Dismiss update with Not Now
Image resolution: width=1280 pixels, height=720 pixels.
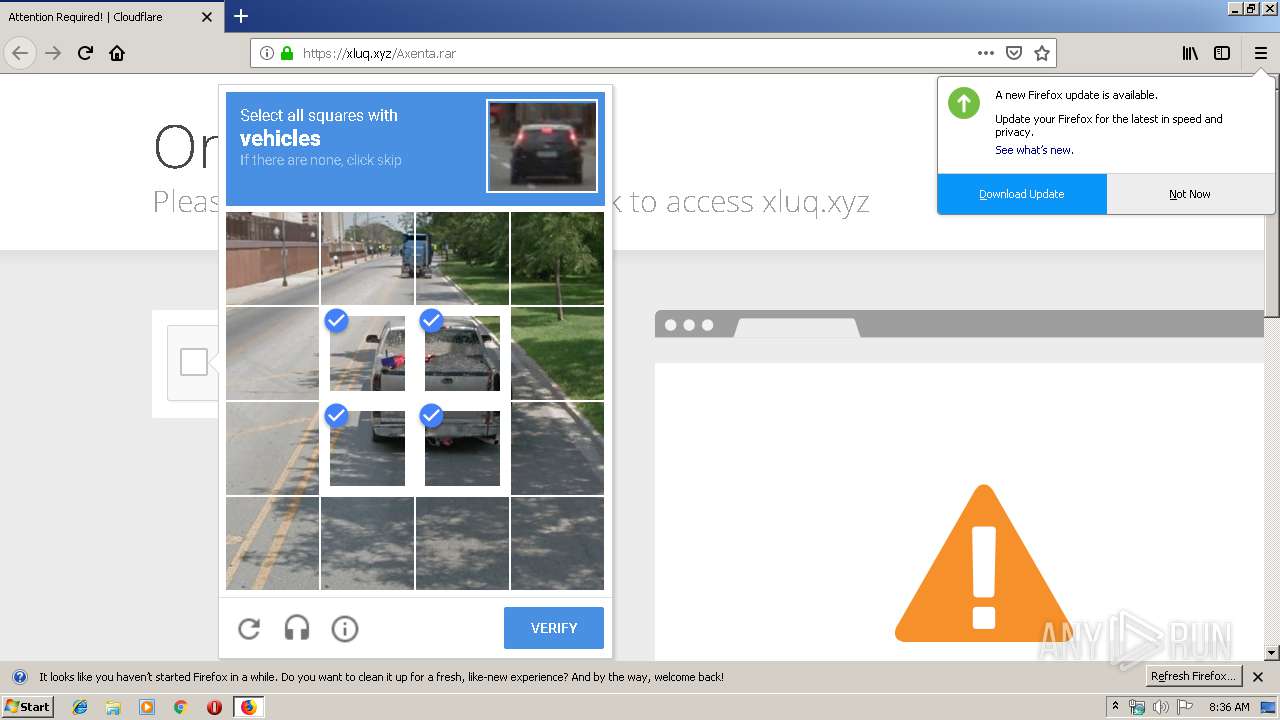(x=1190, y=194)
